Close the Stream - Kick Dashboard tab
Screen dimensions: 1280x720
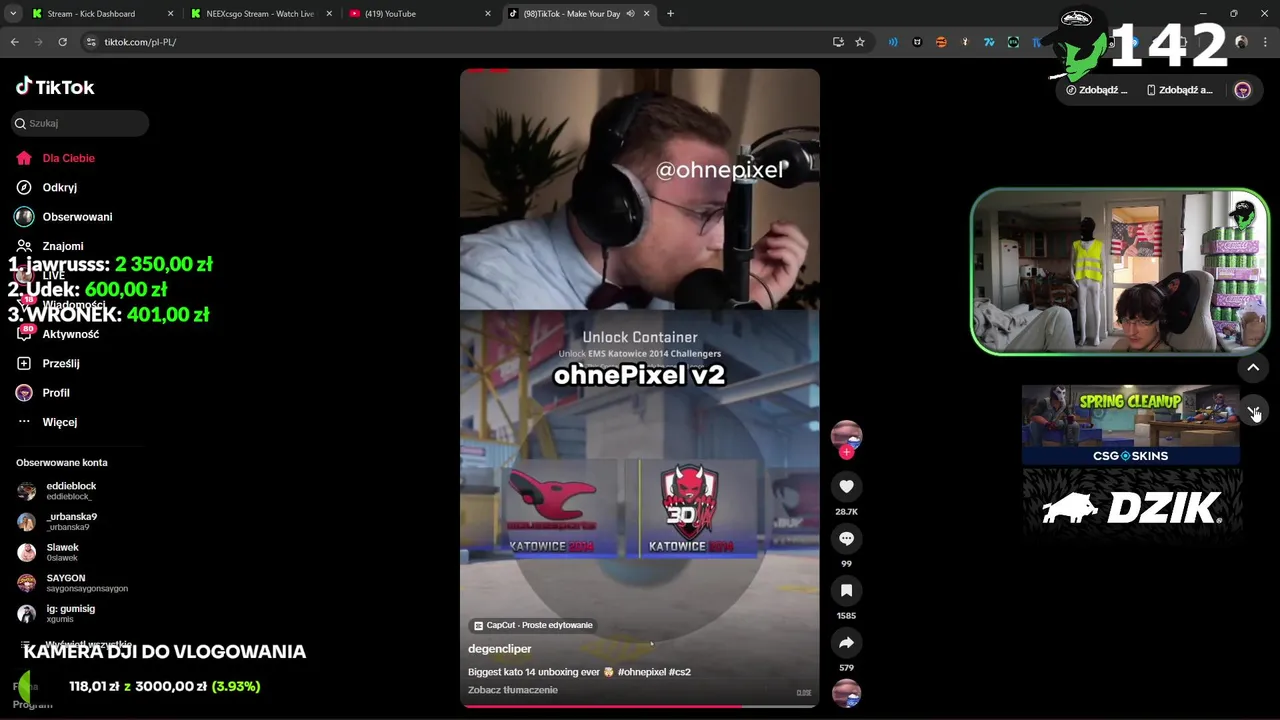click(170, 14)
